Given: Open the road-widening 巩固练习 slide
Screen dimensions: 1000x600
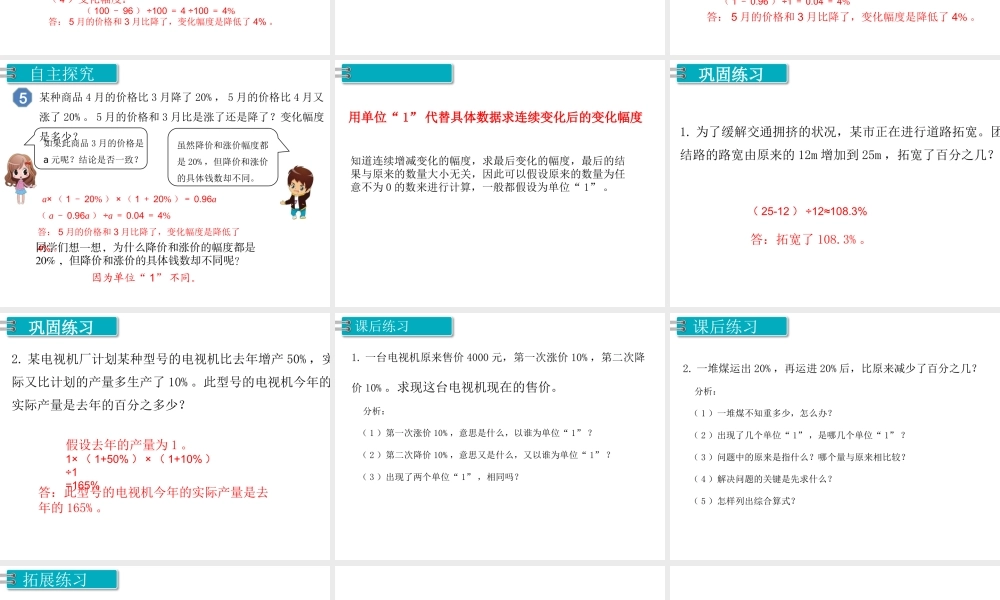Looking at the screenshot, I should pos(834,183).
